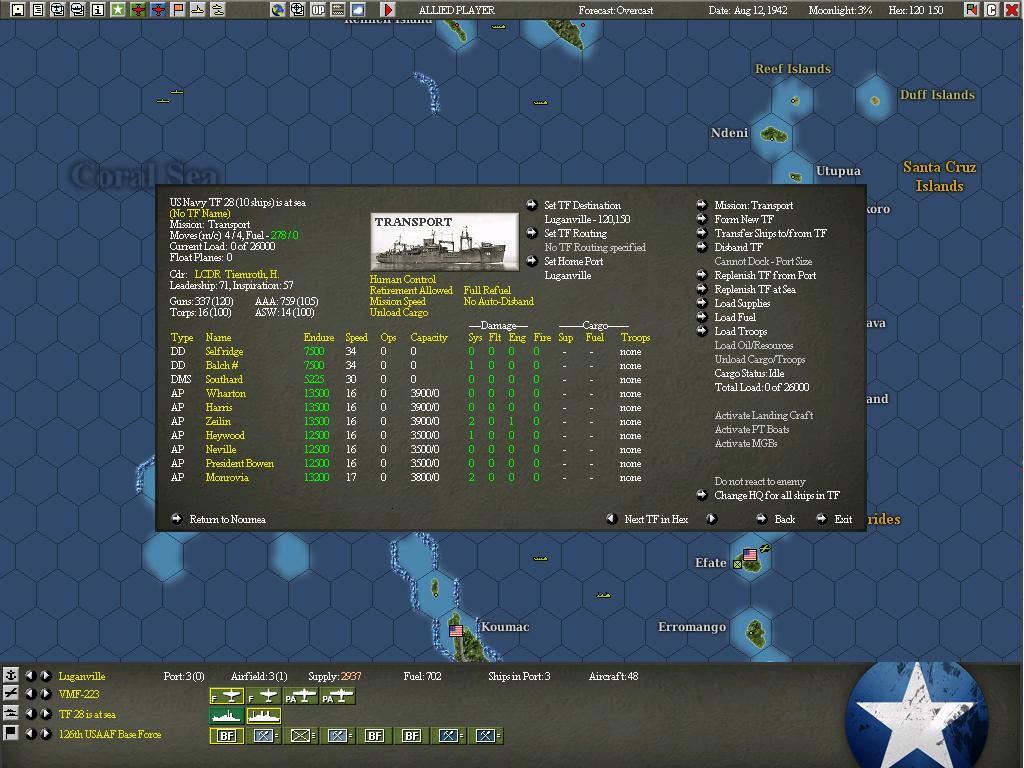Click the single yellow ship toolbar icon
Image resolution: width=1024 pixels, height=768 pixels.
coord(197,10)
